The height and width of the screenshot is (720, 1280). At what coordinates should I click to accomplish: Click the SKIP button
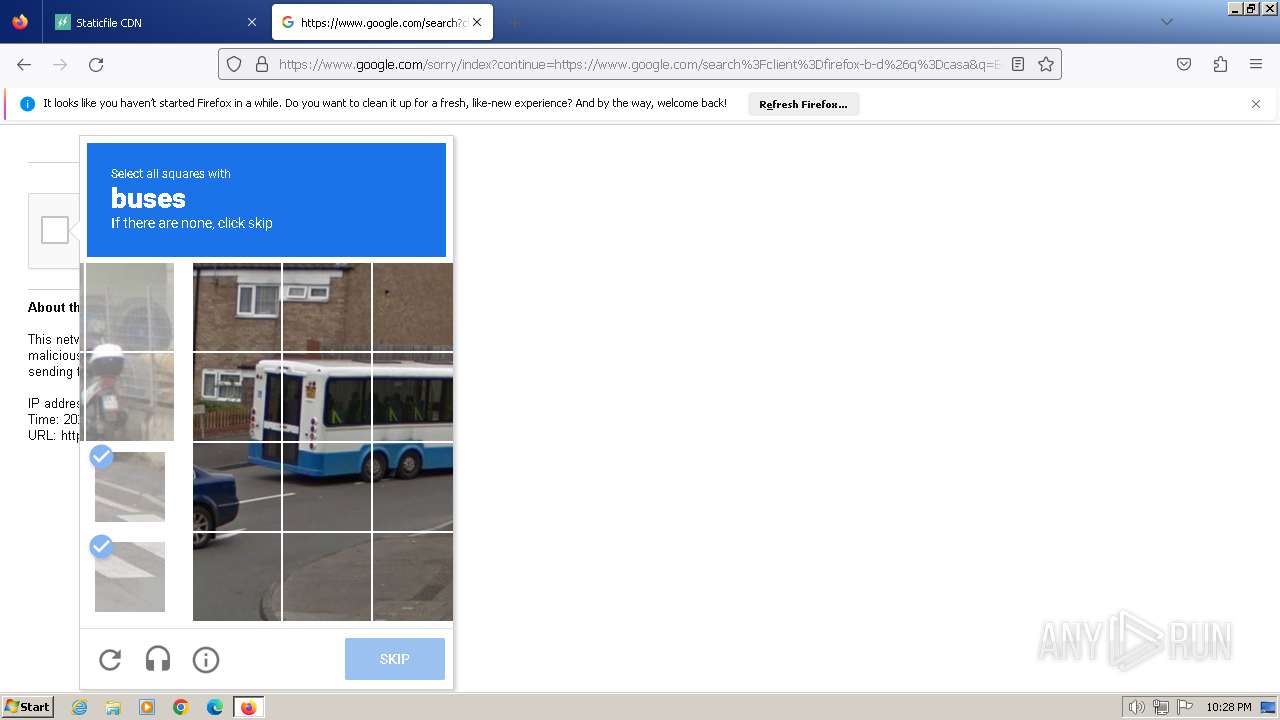(x=395, y=659)
